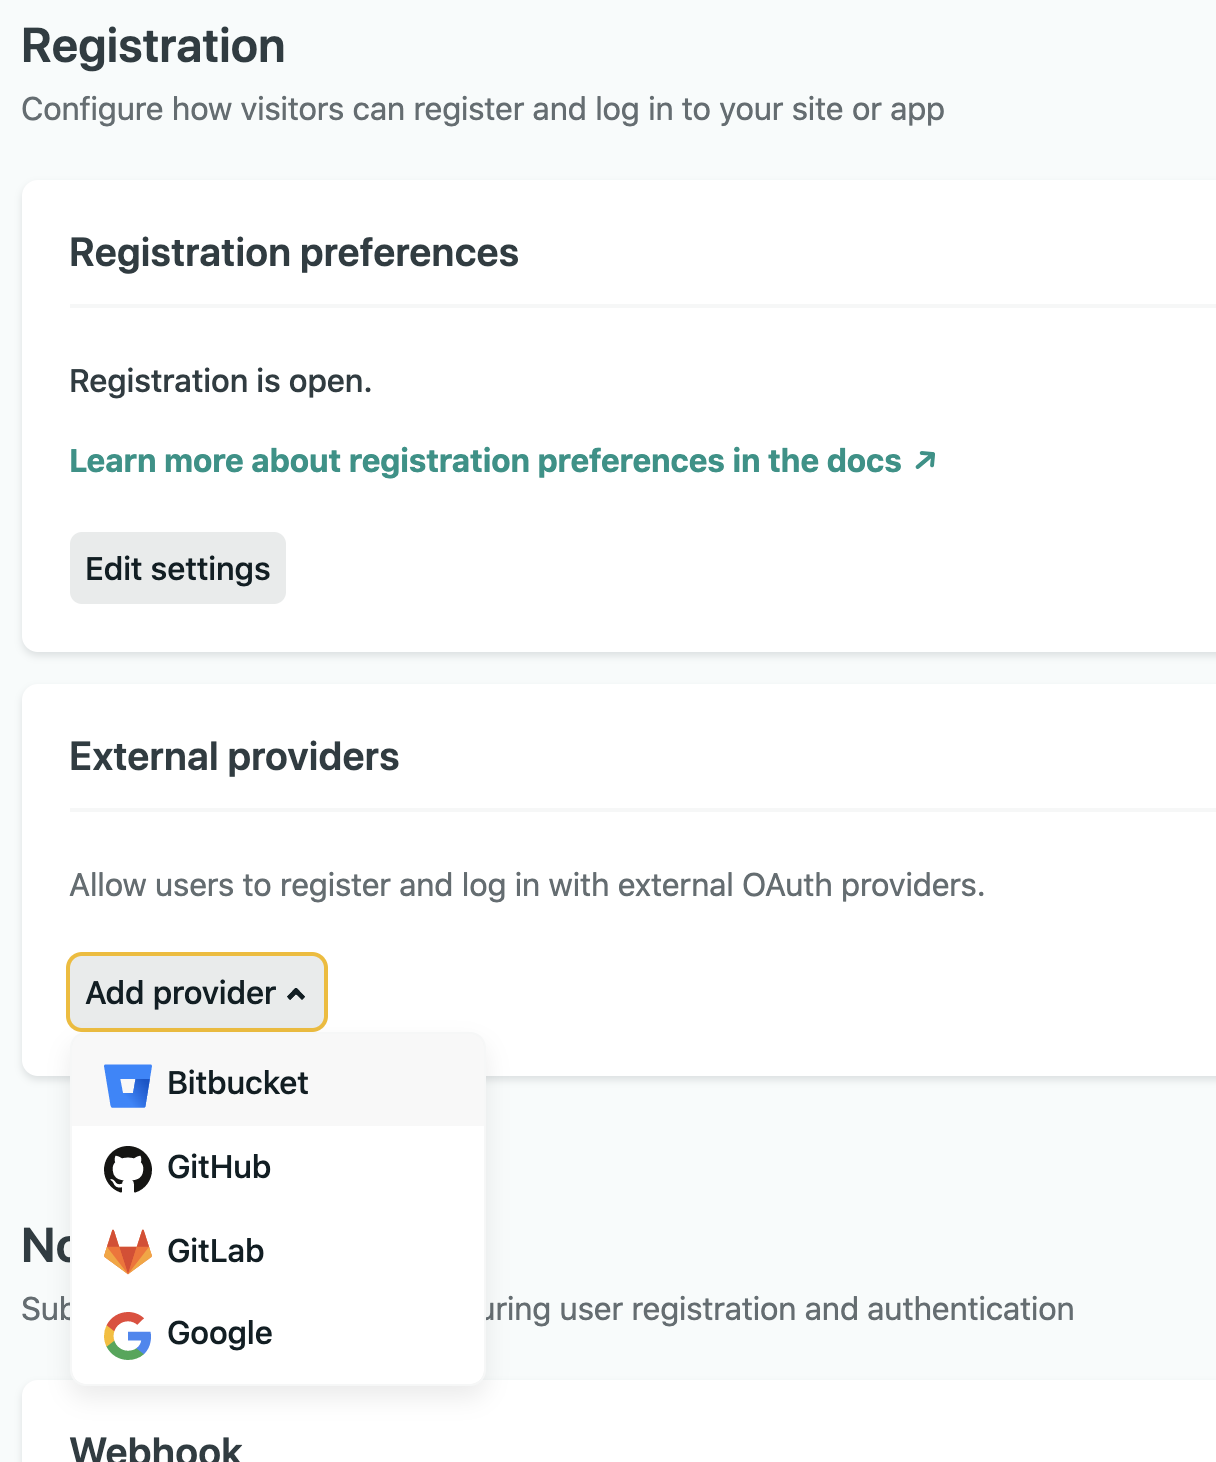Screen dimensions: 1216x1462
Task: Click the Google logo in the list
Action: (x=127, y=1334)
